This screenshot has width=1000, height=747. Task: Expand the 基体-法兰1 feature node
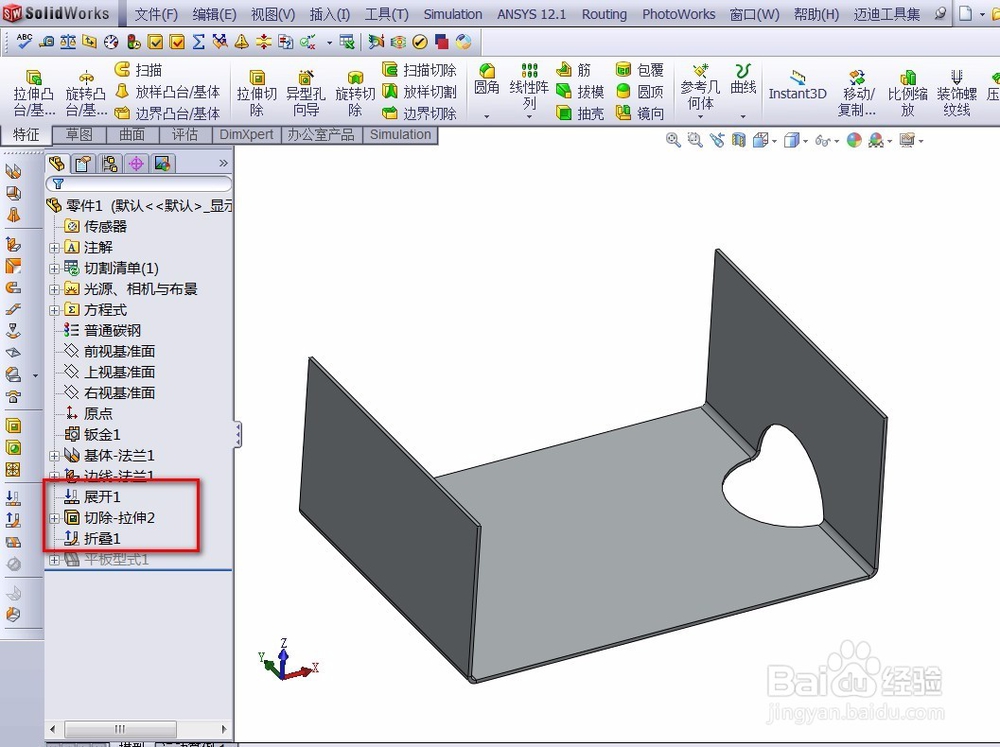pyautogui.click(x=54, y=456)
